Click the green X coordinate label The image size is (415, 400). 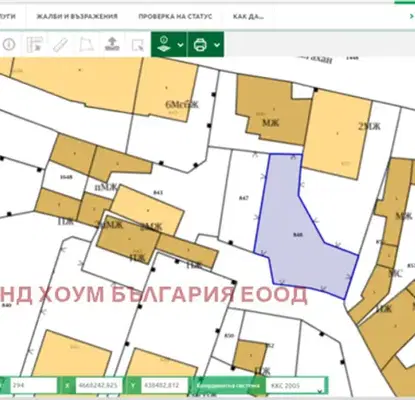[x=68, y=386]
